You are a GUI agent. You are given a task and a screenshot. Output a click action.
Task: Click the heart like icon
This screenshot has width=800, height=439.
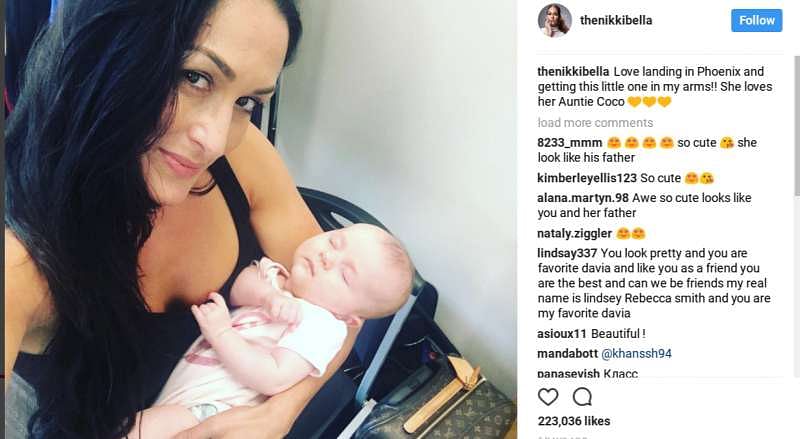(548, 397)
